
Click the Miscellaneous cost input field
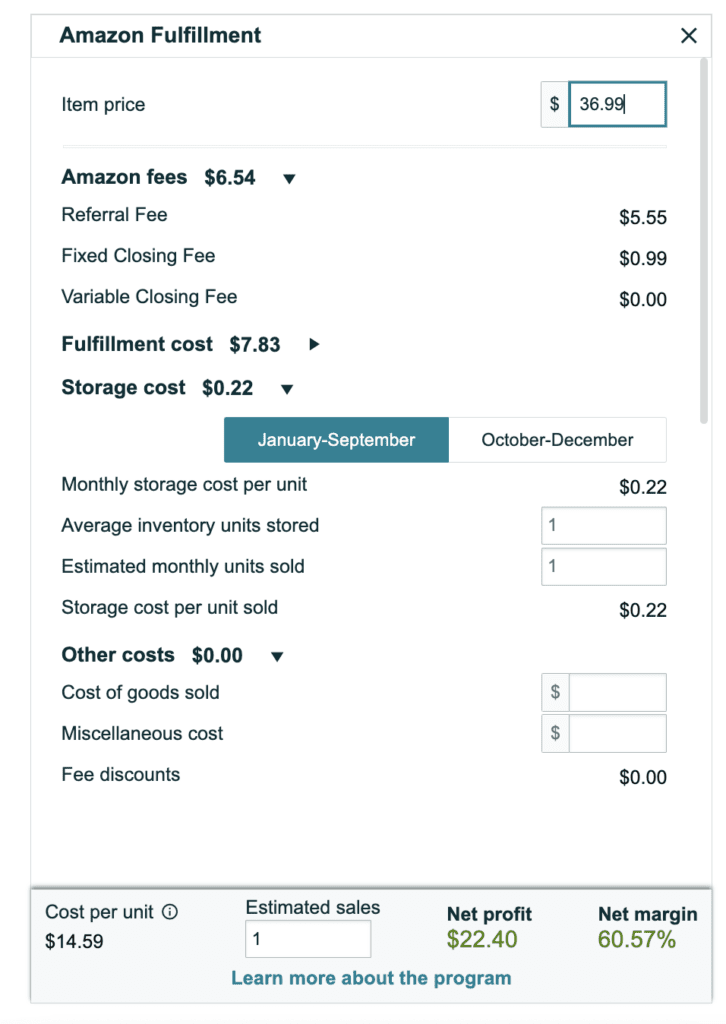(x=618, y=733)
